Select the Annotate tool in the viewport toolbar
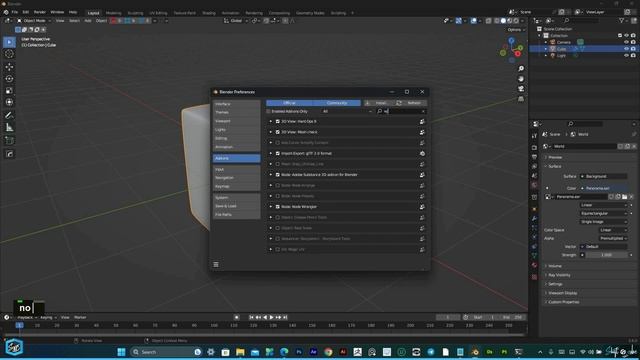Image resolution: width=640 pixels, height=360 pixels. click(9, 116)
